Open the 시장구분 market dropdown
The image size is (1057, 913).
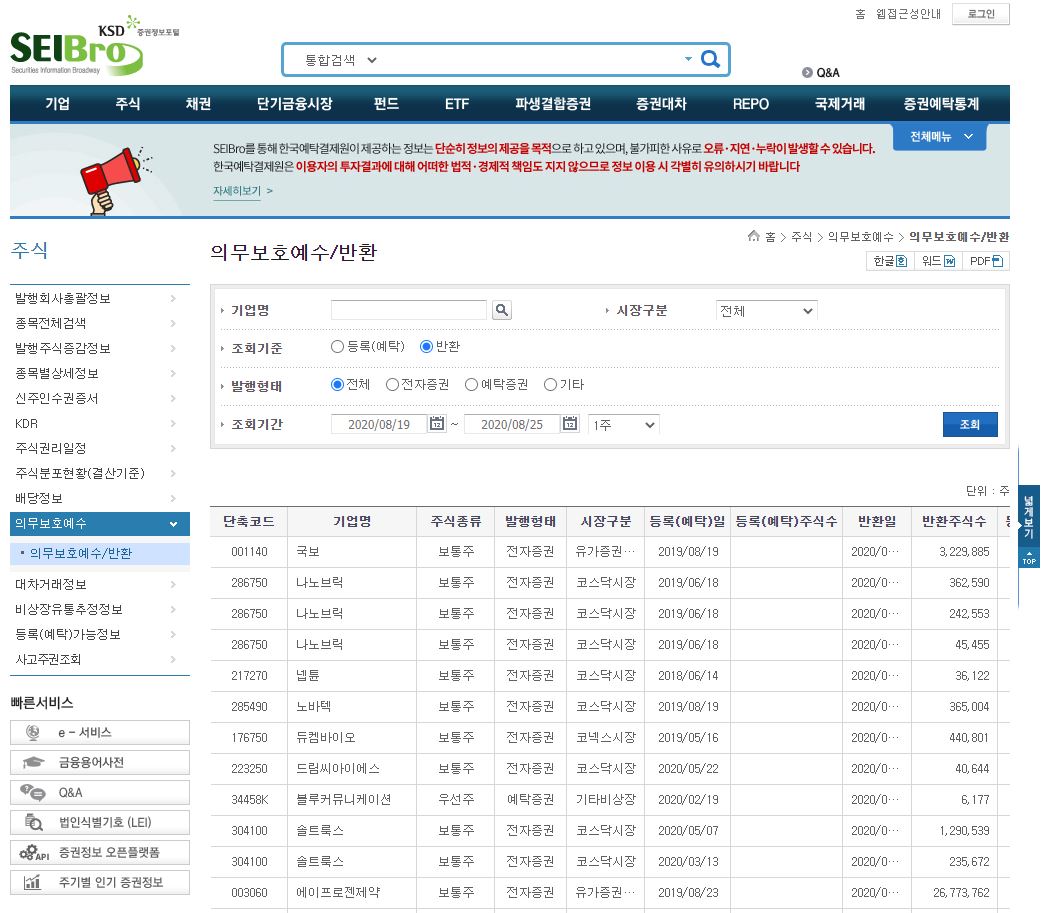coord(766,310)
